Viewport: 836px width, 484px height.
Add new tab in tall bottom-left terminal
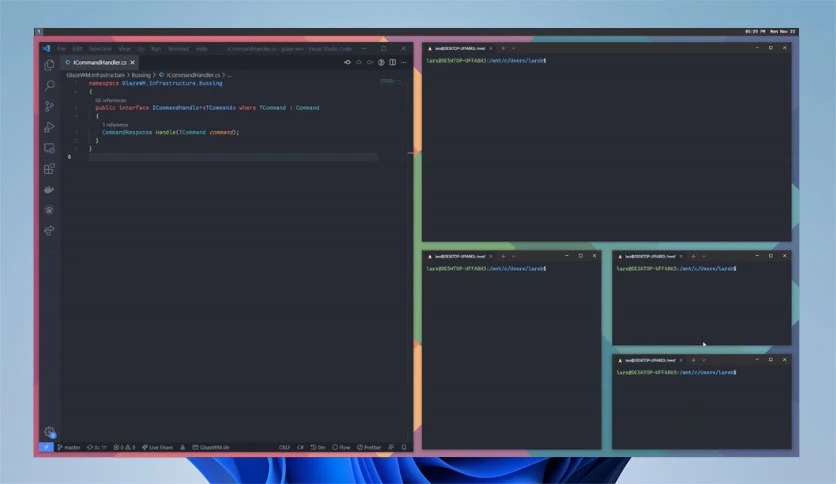(503, 256)
